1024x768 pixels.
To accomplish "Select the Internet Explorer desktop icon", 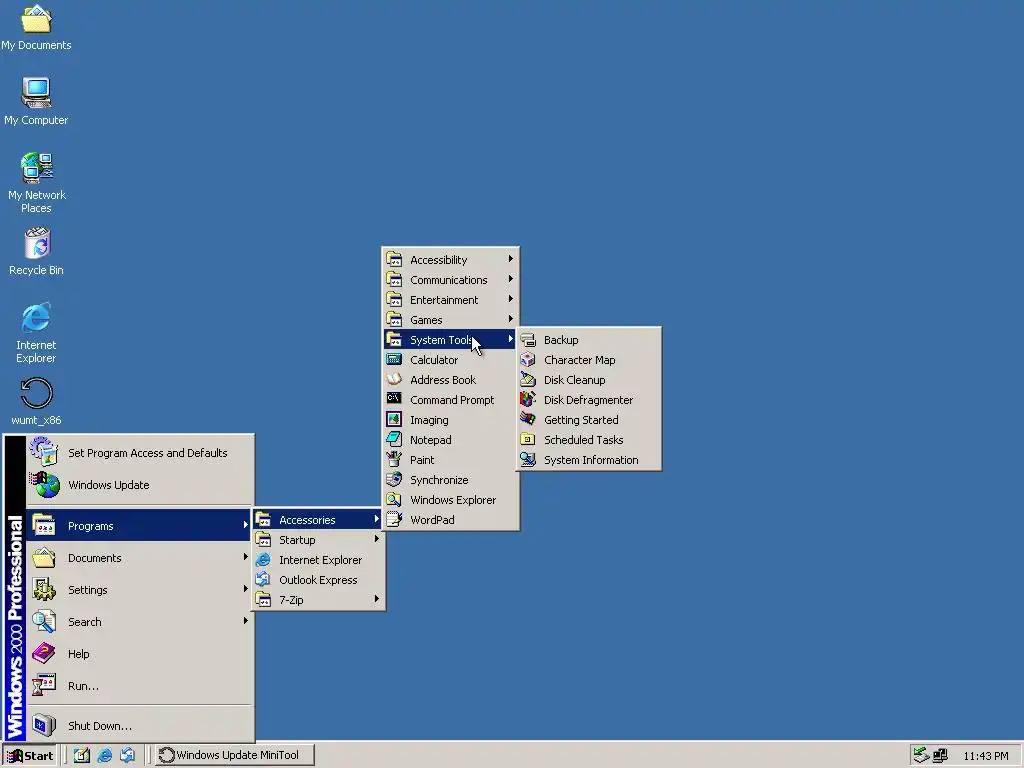I will (36, 332).
